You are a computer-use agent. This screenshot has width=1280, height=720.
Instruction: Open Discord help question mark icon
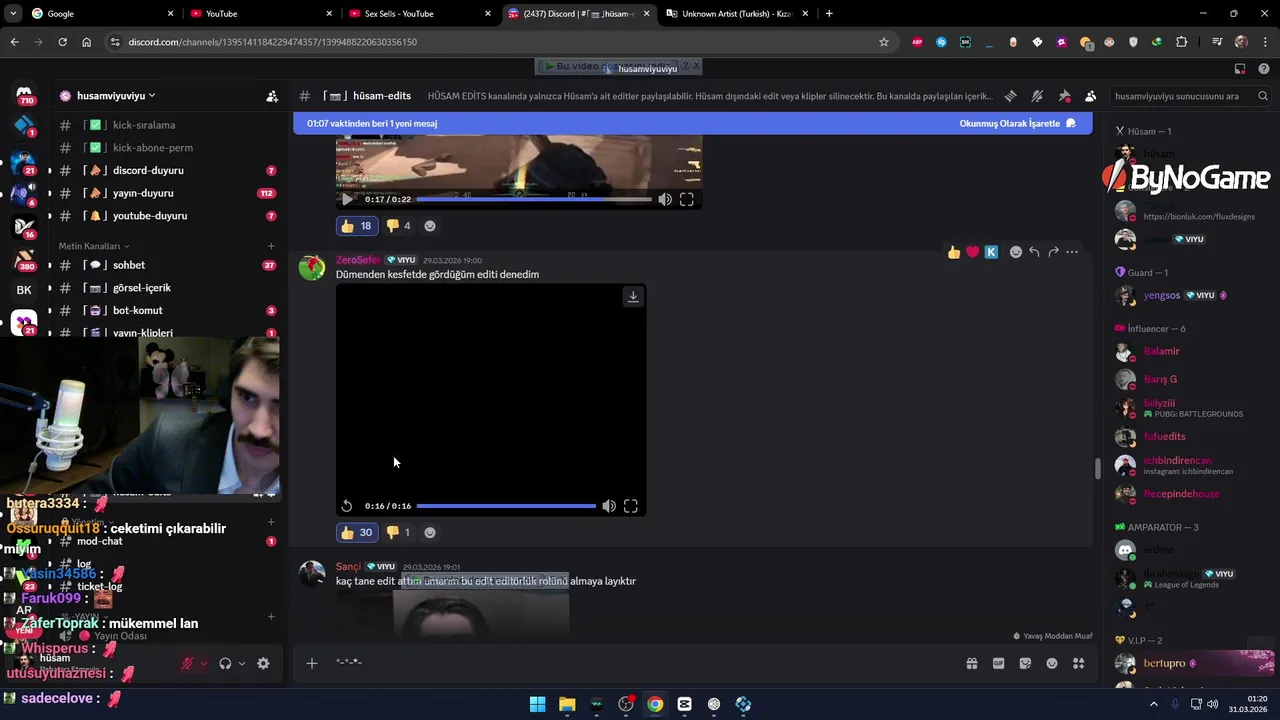tap(1264, 69)
